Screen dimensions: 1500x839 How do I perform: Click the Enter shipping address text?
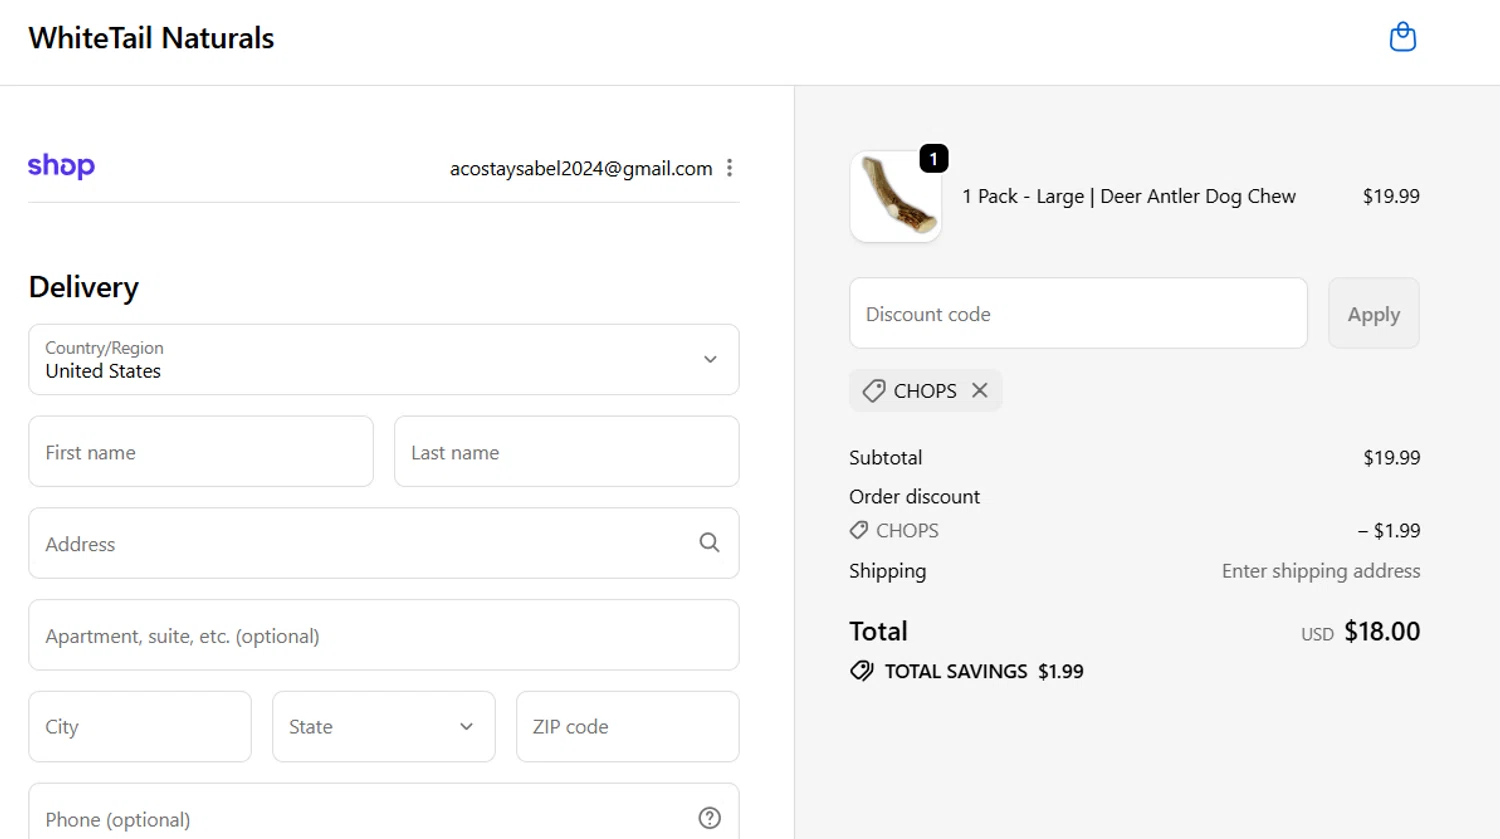click(1321, 571)
